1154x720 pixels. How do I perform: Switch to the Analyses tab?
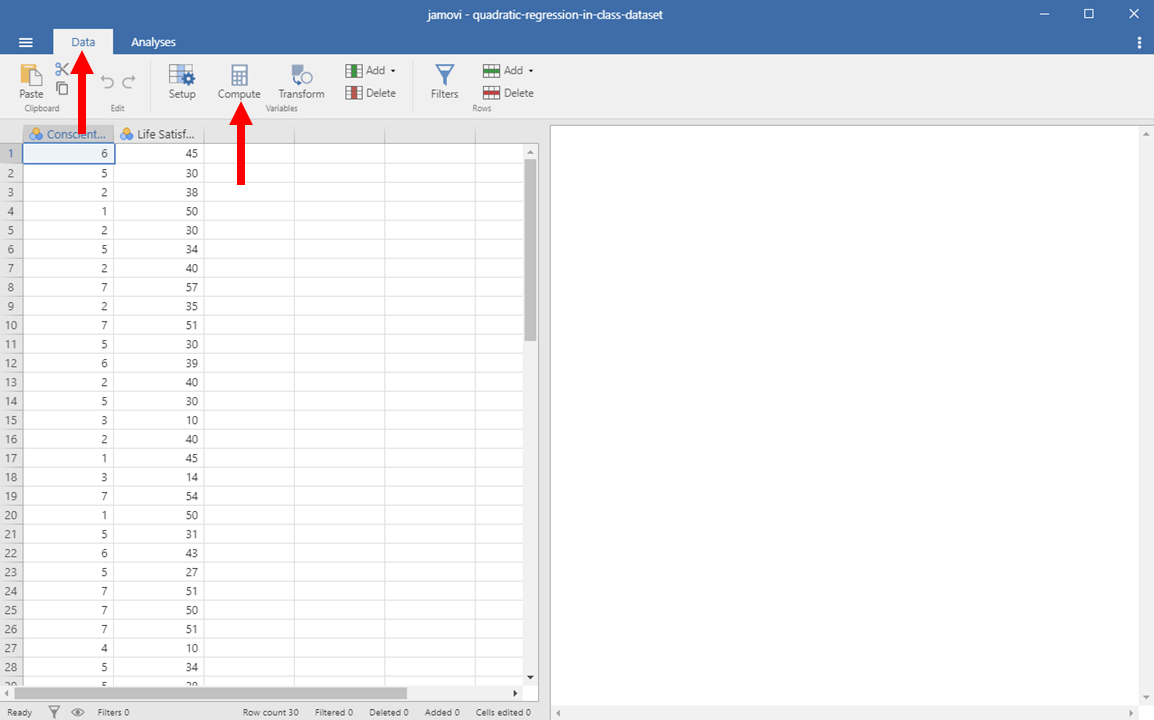pos(153,42)
